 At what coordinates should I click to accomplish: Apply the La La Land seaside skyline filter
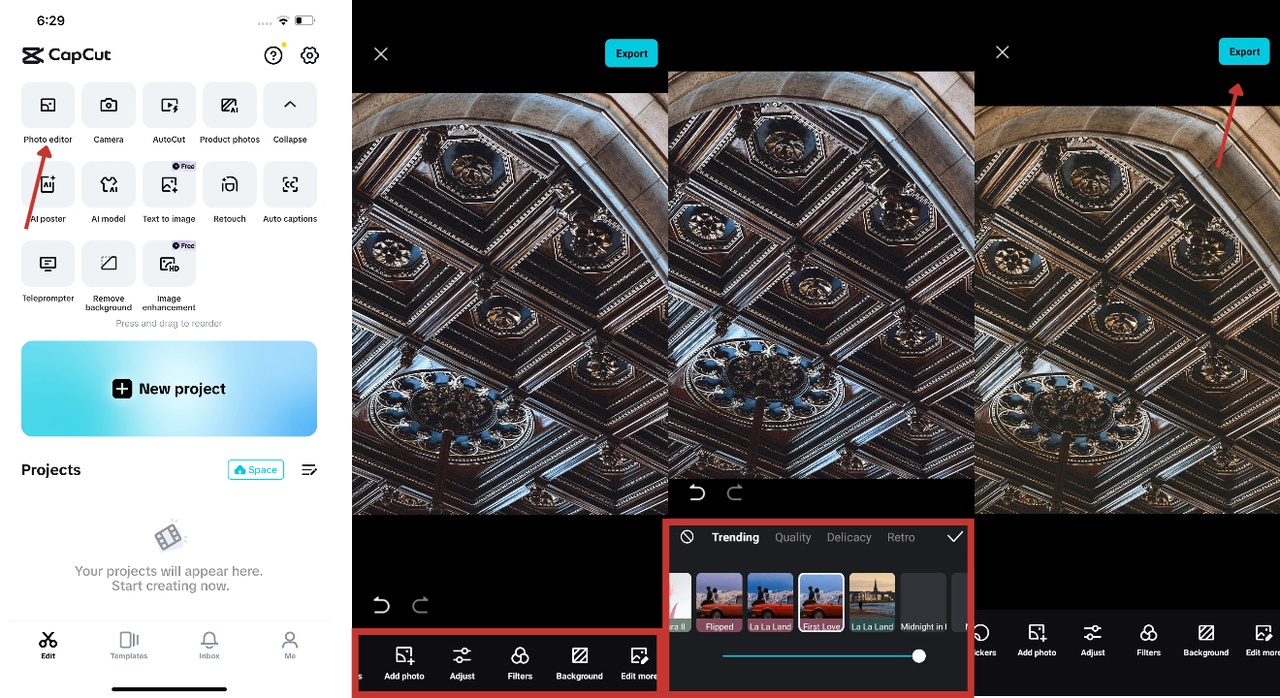(872, 602)
